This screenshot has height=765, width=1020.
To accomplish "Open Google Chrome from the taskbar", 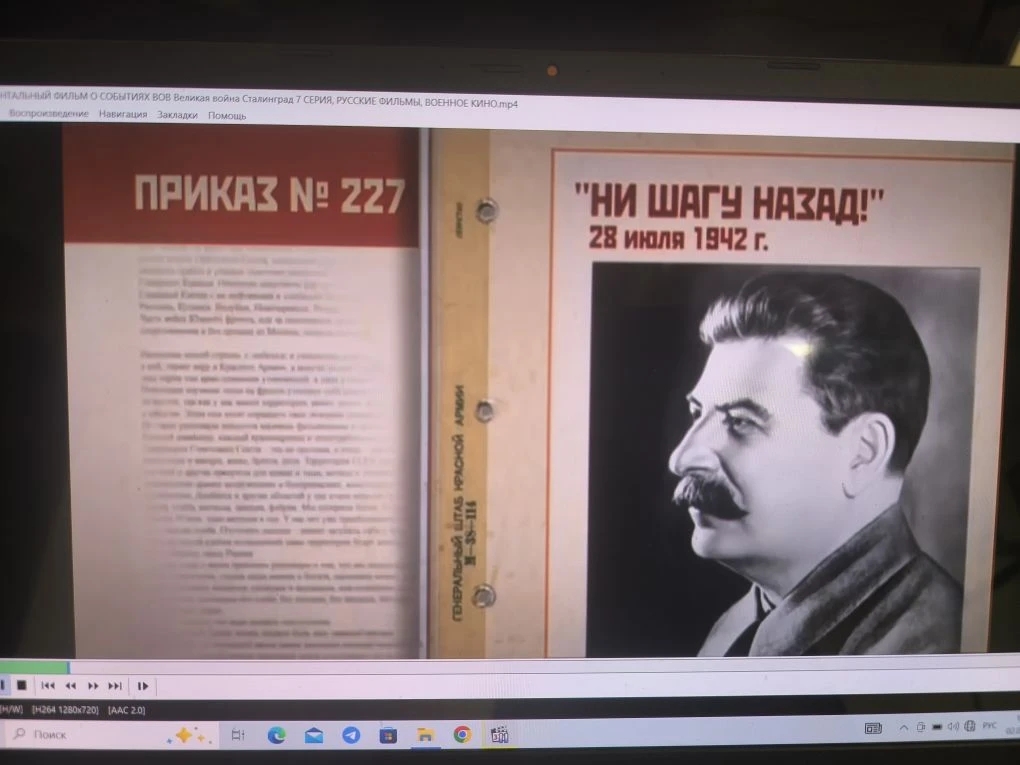I will pos(462,735).
